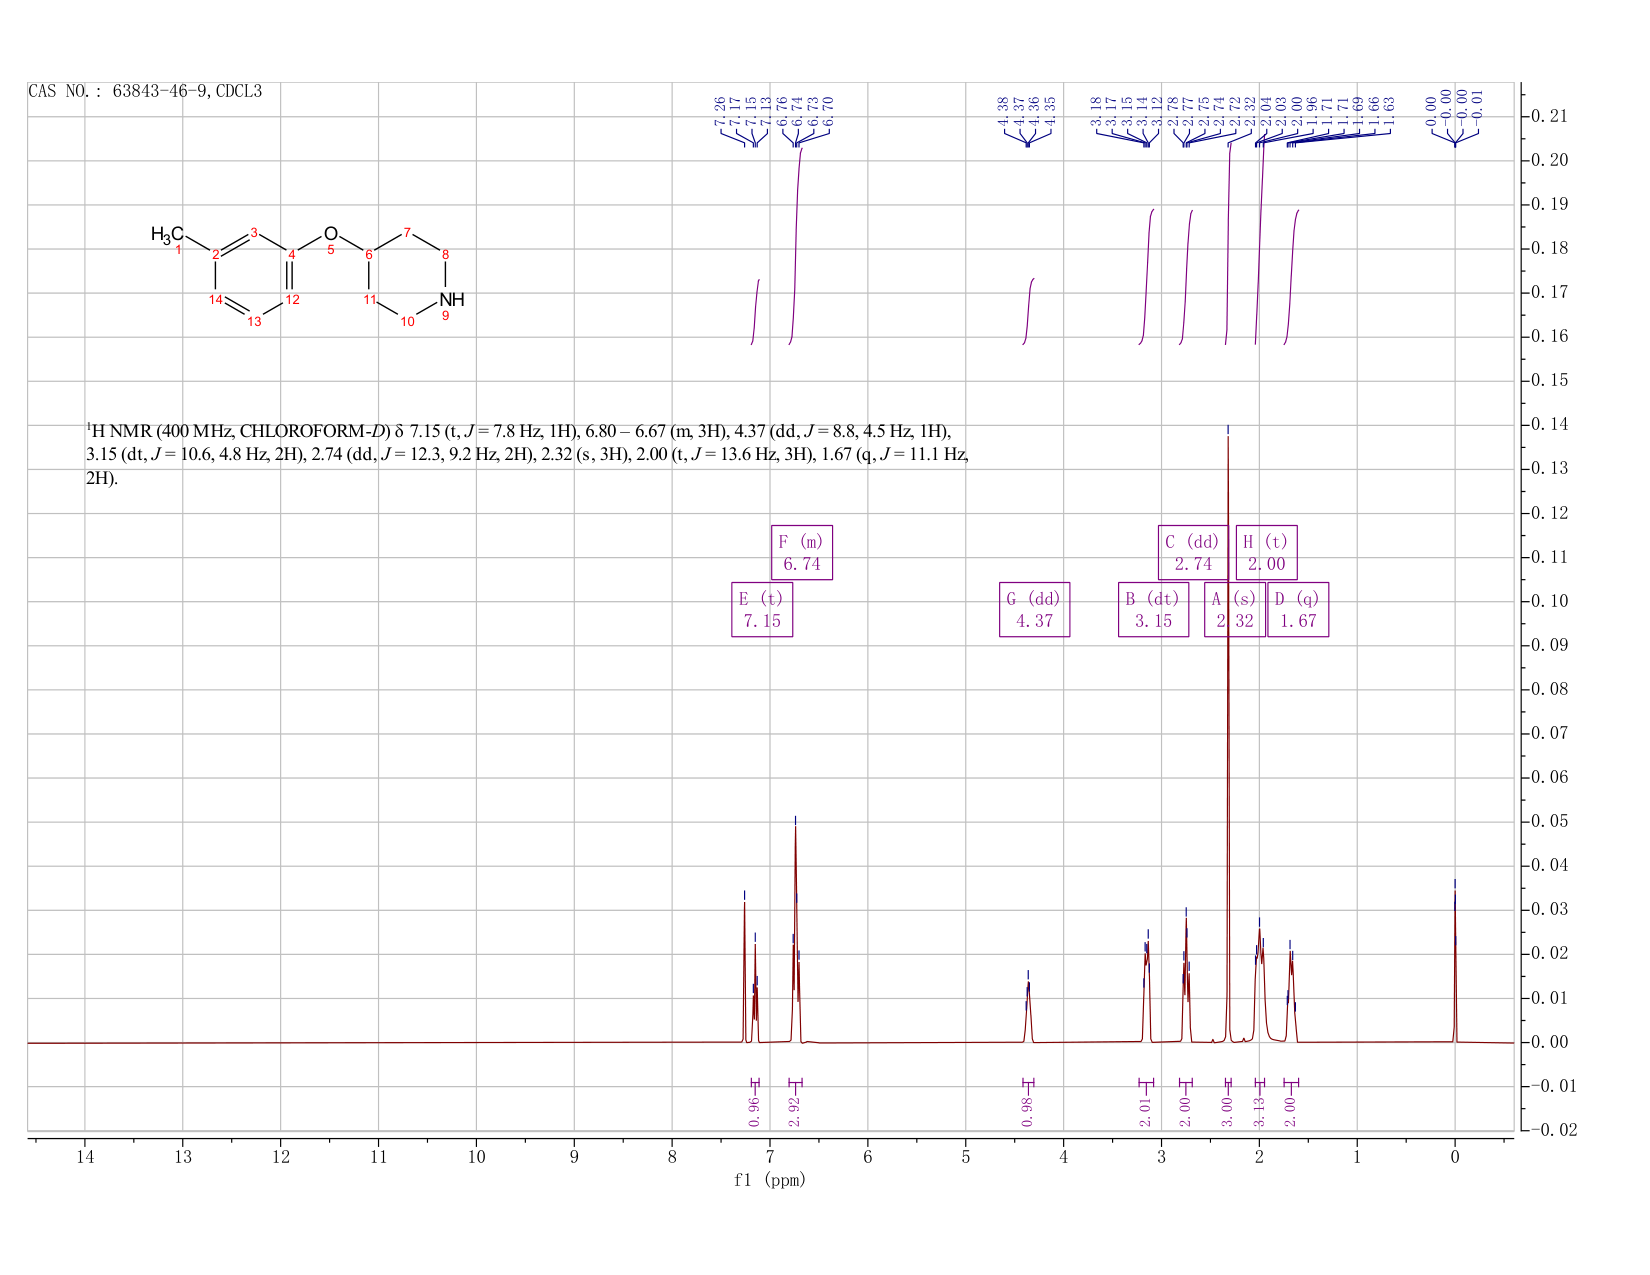
Task: Click the integral curve above the 4.37 peak
Action: pyautogui.click(x=1029, y=311)
